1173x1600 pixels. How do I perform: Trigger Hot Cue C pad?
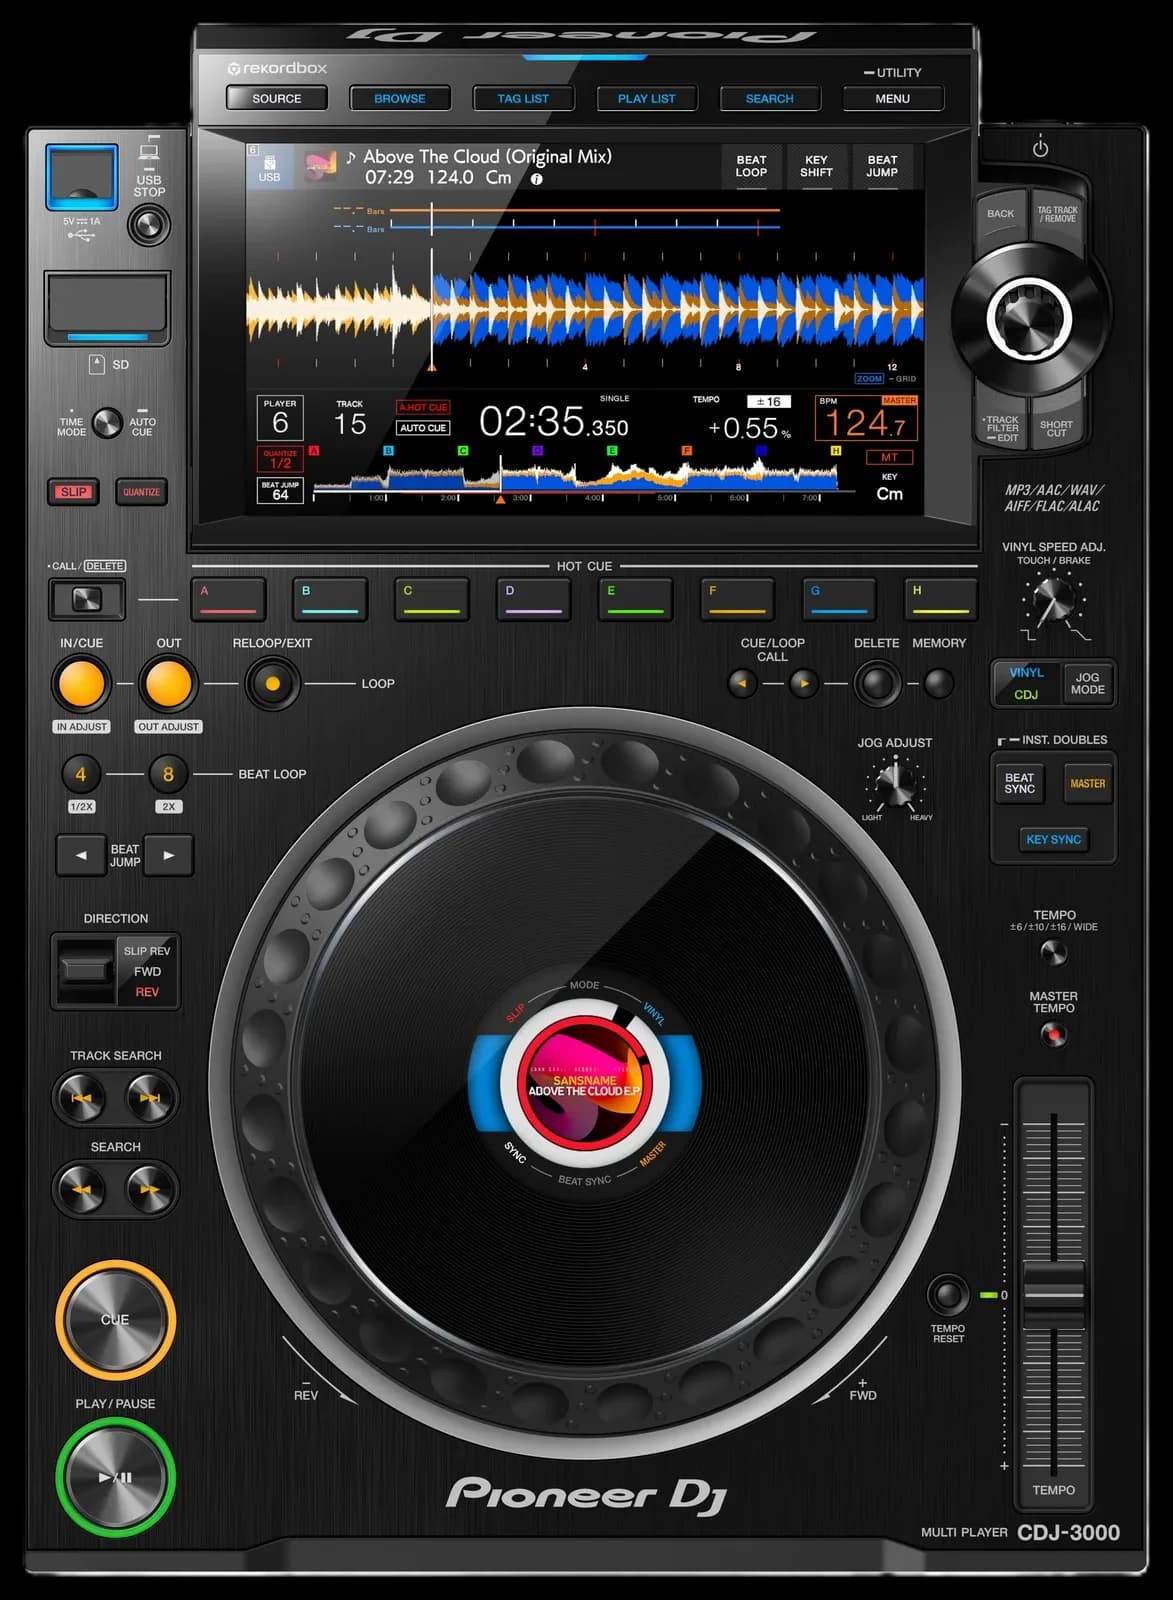(x=432, y=599)
